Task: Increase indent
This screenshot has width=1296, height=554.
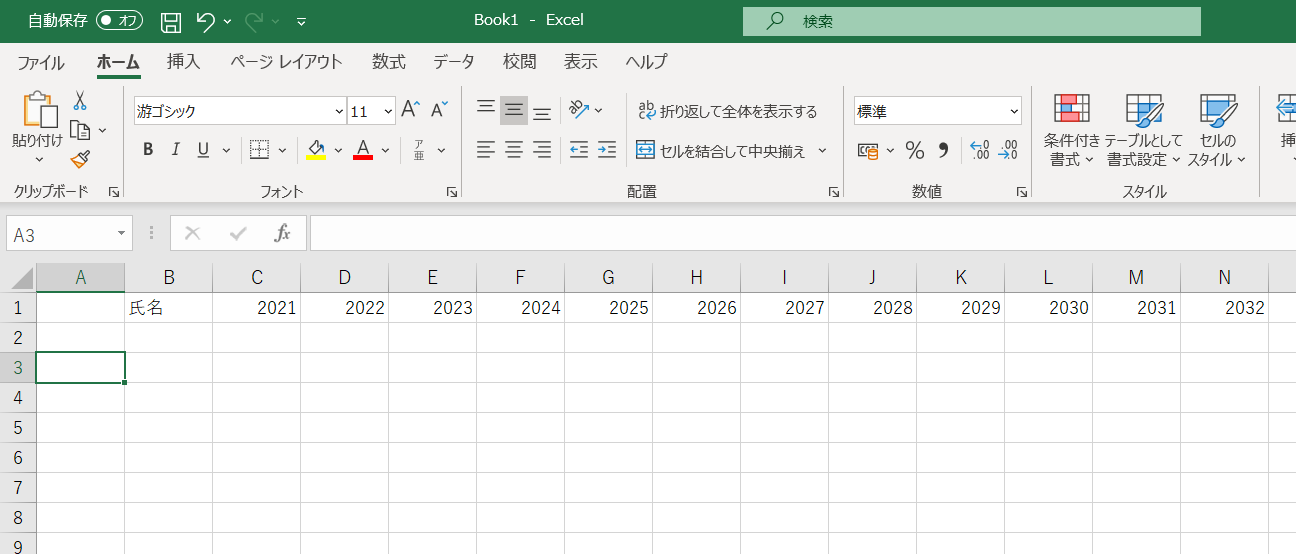Action: pyautogui.click(x=607, y=150)
